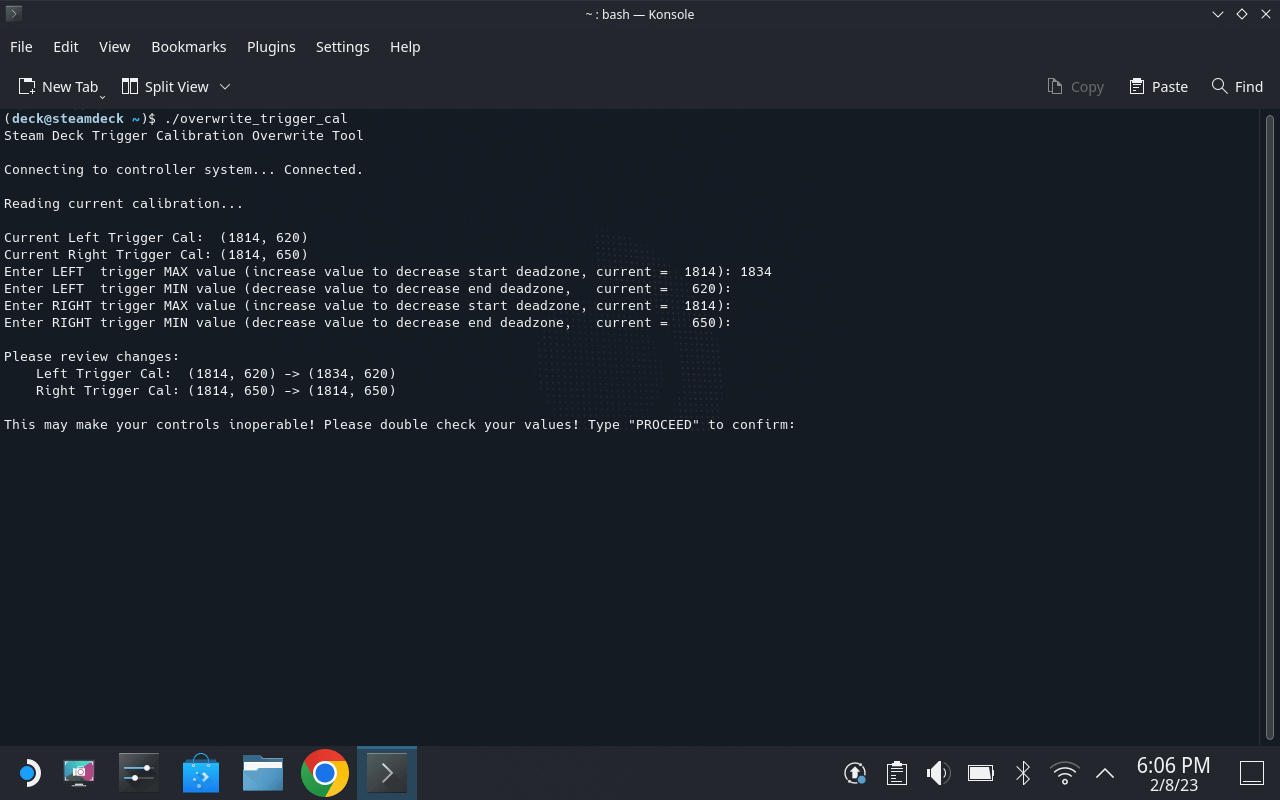Click the 'Enter RIGHT trigger MAX value' line

click(368, 306)
